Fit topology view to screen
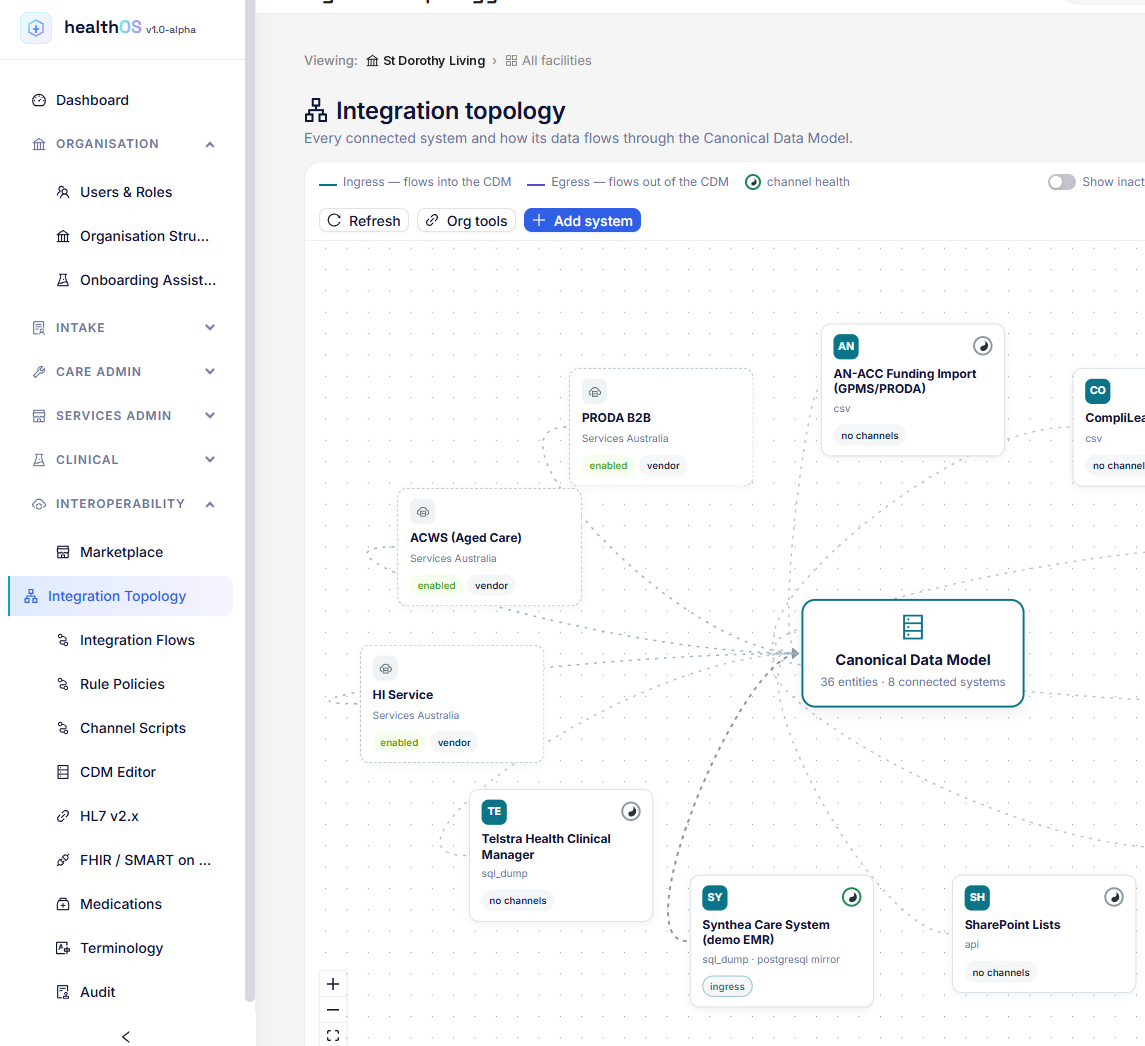The width and height of the screenshot is (1145, 1046). coord(333,1035)
